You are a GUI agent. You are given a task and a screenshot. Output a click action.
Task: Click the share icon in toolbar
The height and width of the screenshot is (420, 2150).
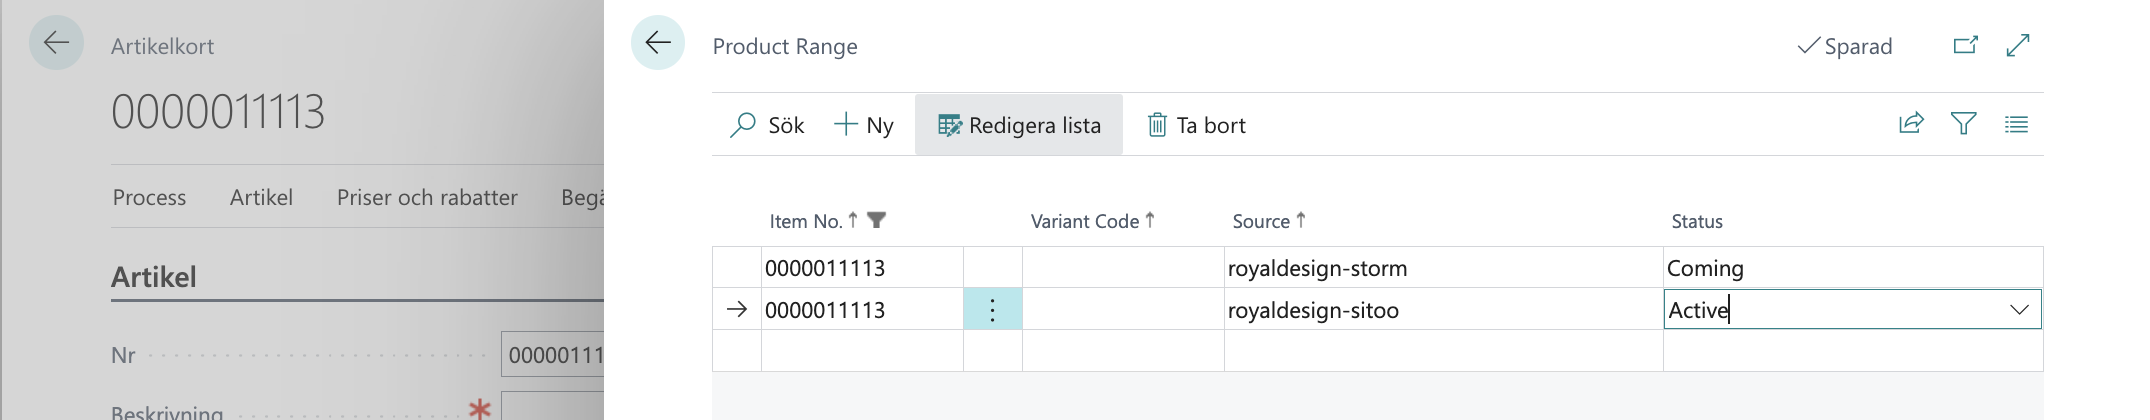pos(1911,124)
